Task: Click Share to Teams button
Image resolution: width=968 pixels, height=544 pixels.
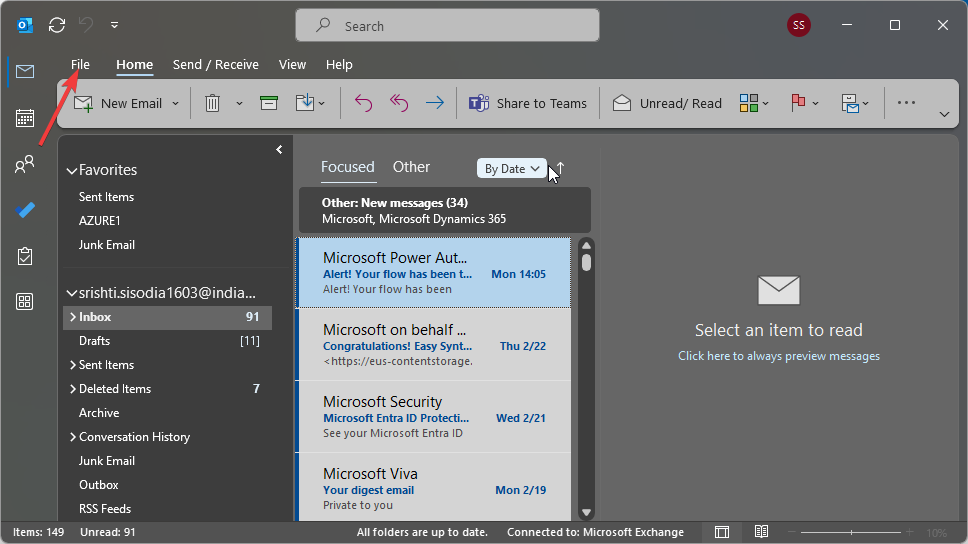Action: tap(528, 103)
